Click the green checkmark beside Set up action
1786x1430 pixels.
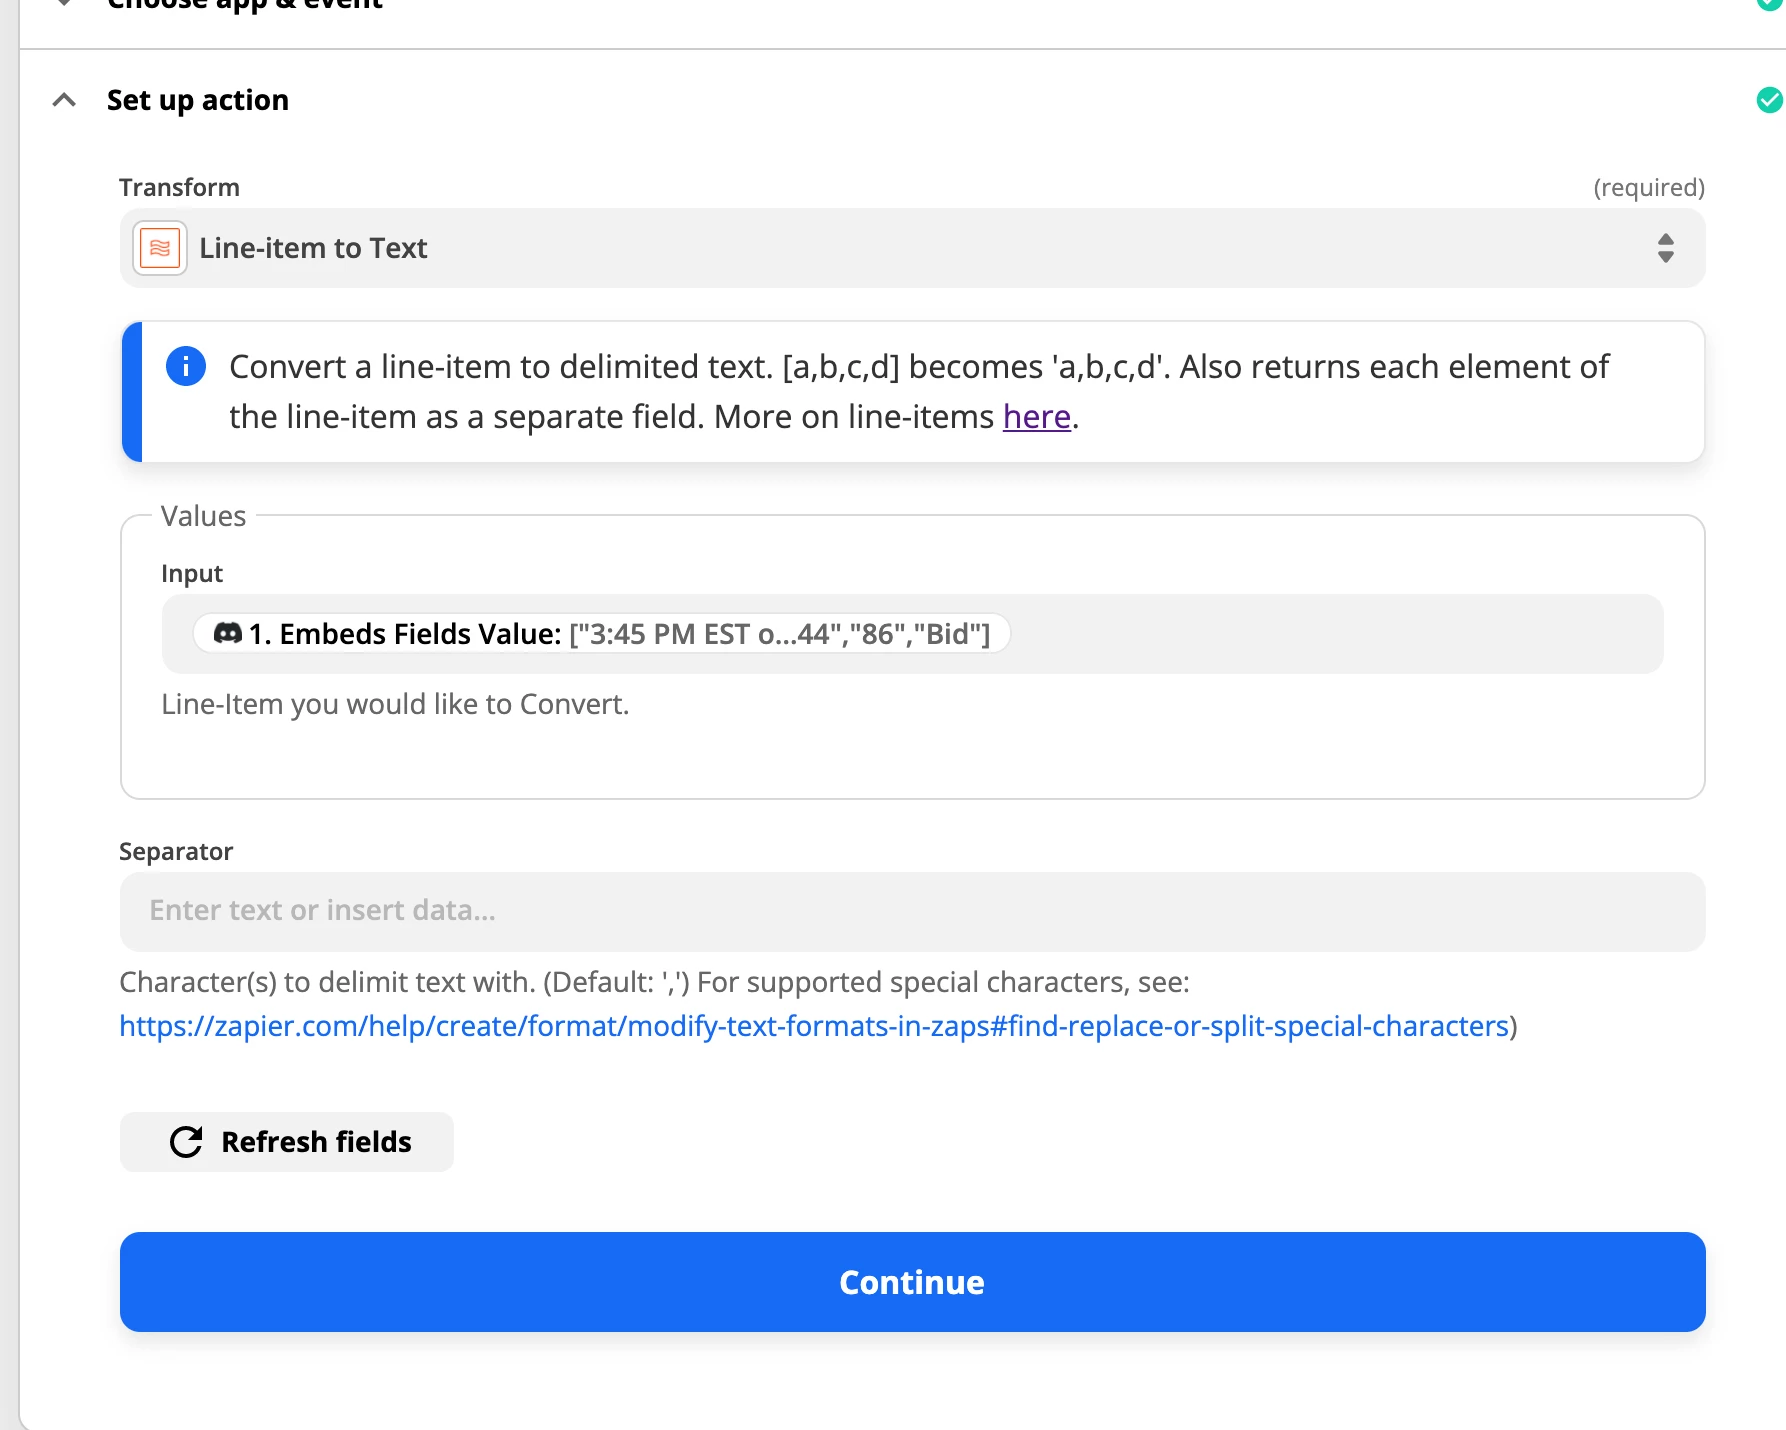[1770, 99]
